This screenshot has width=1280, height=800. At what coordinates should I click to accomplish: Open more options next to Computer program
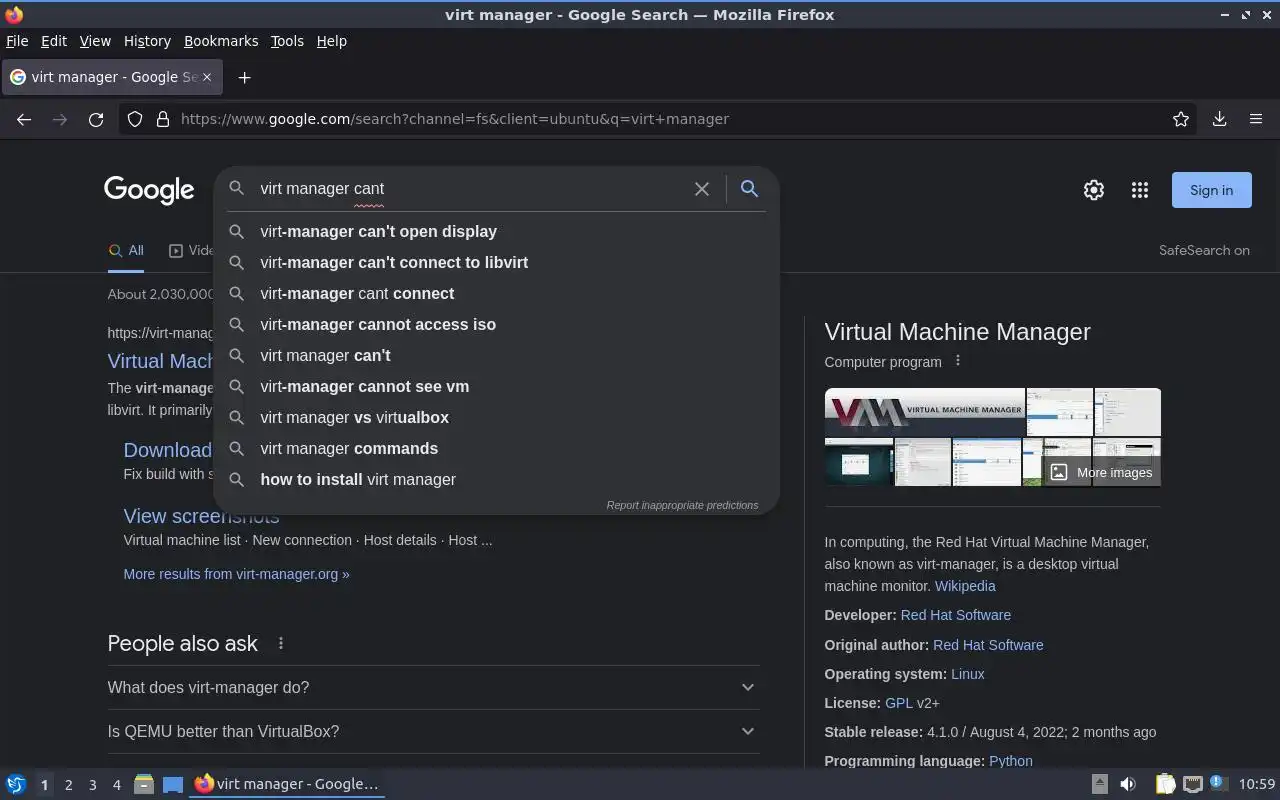(957, 361)
